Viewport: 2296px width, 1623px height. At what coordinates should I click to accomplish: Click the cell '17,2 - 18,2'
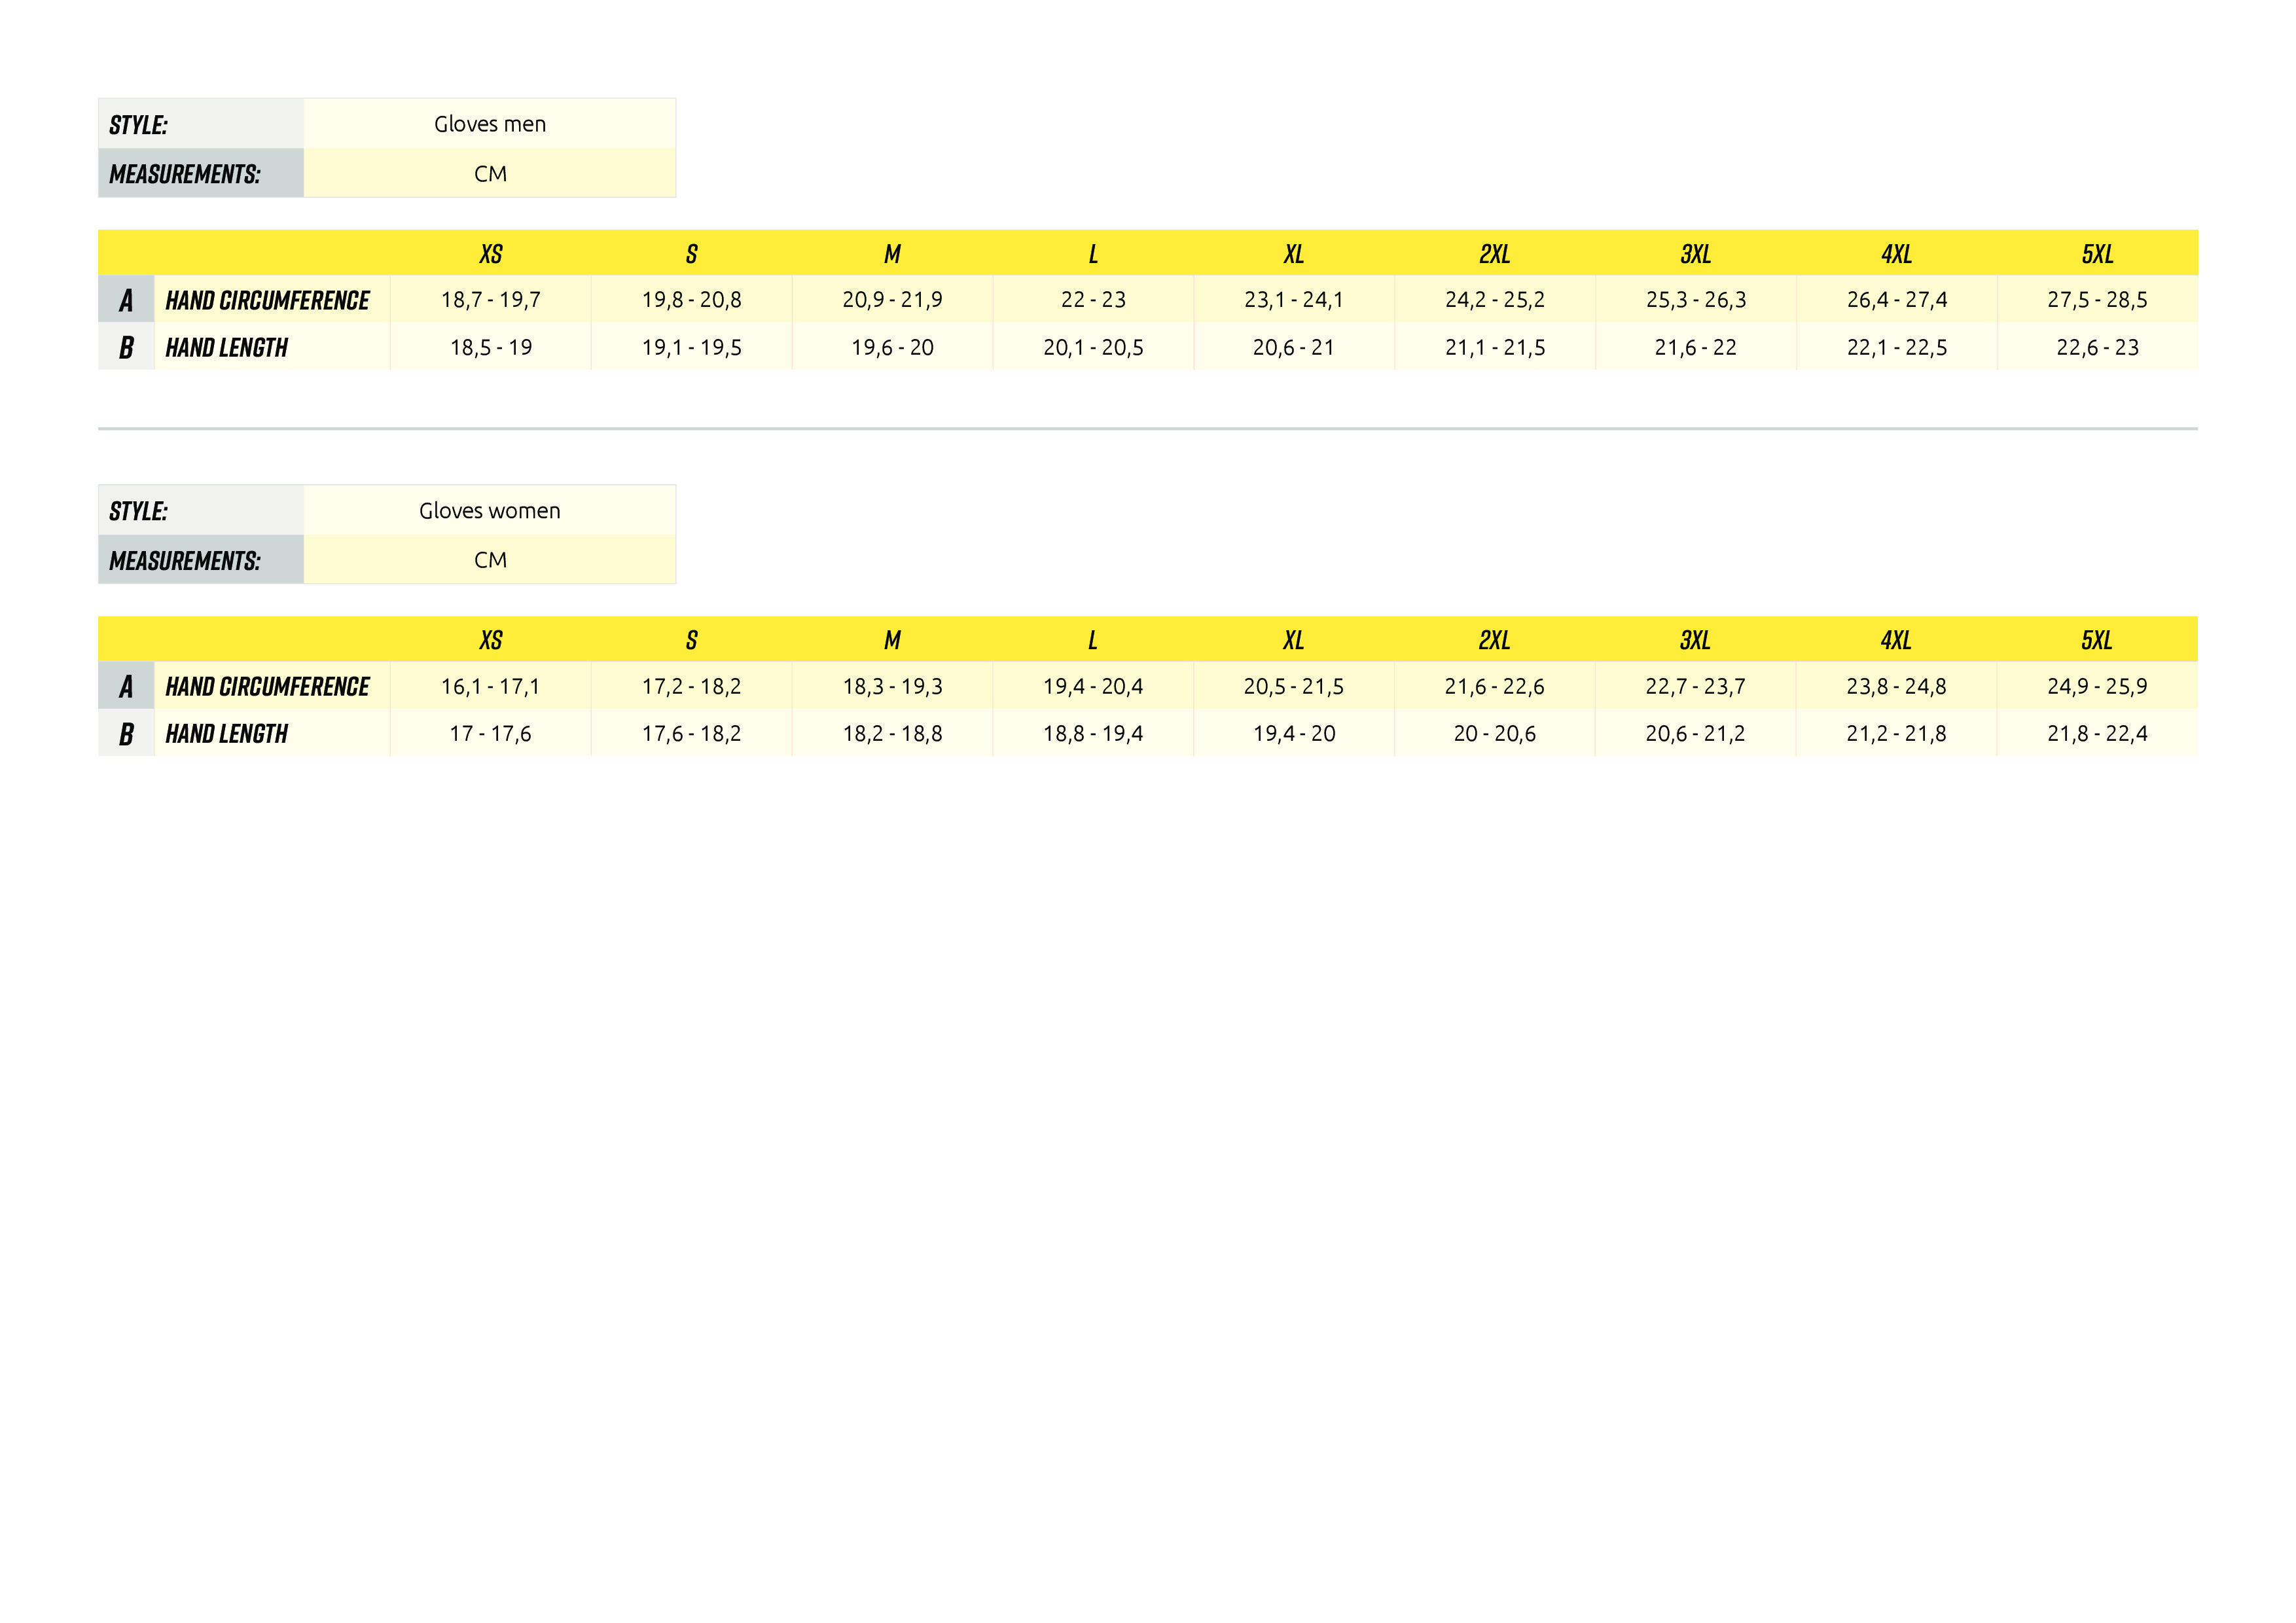click(x=692, y=686)
